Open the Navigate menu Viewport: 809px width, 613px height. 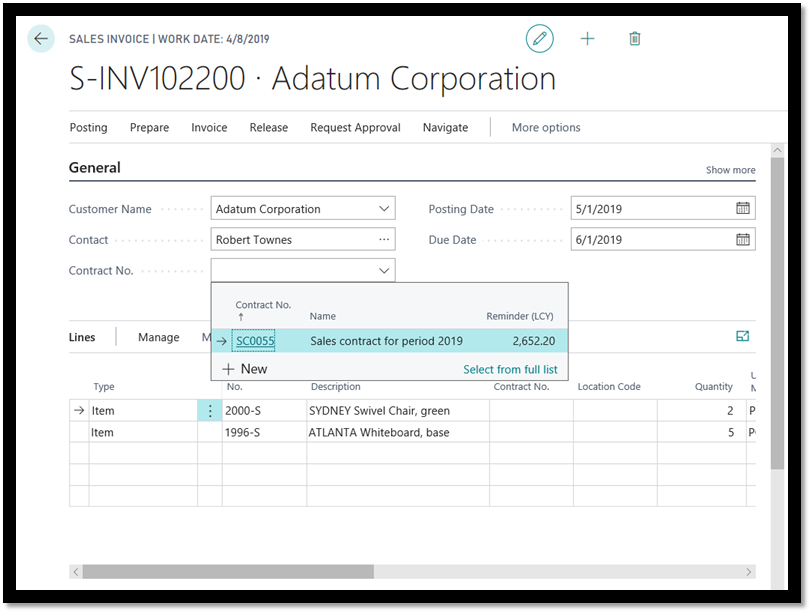click(x=446, y=127)
